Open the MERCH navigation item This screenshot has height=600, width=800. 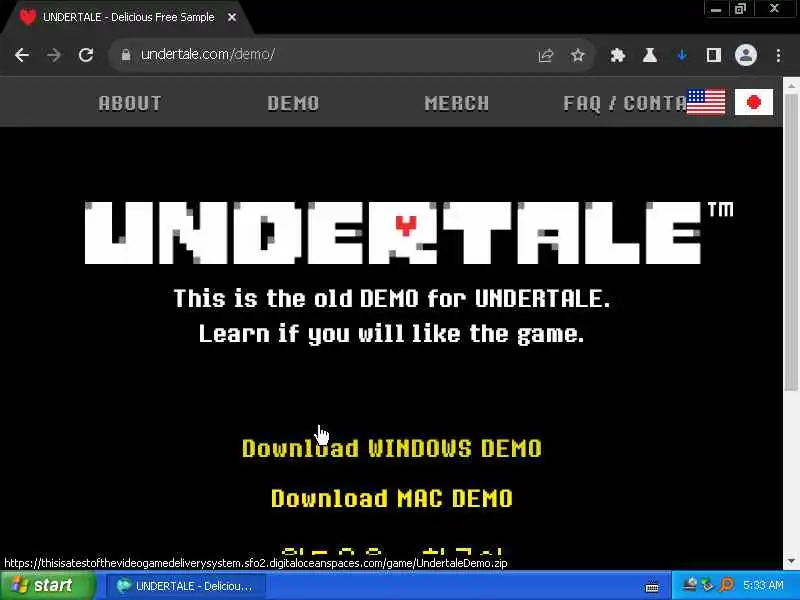457,103
